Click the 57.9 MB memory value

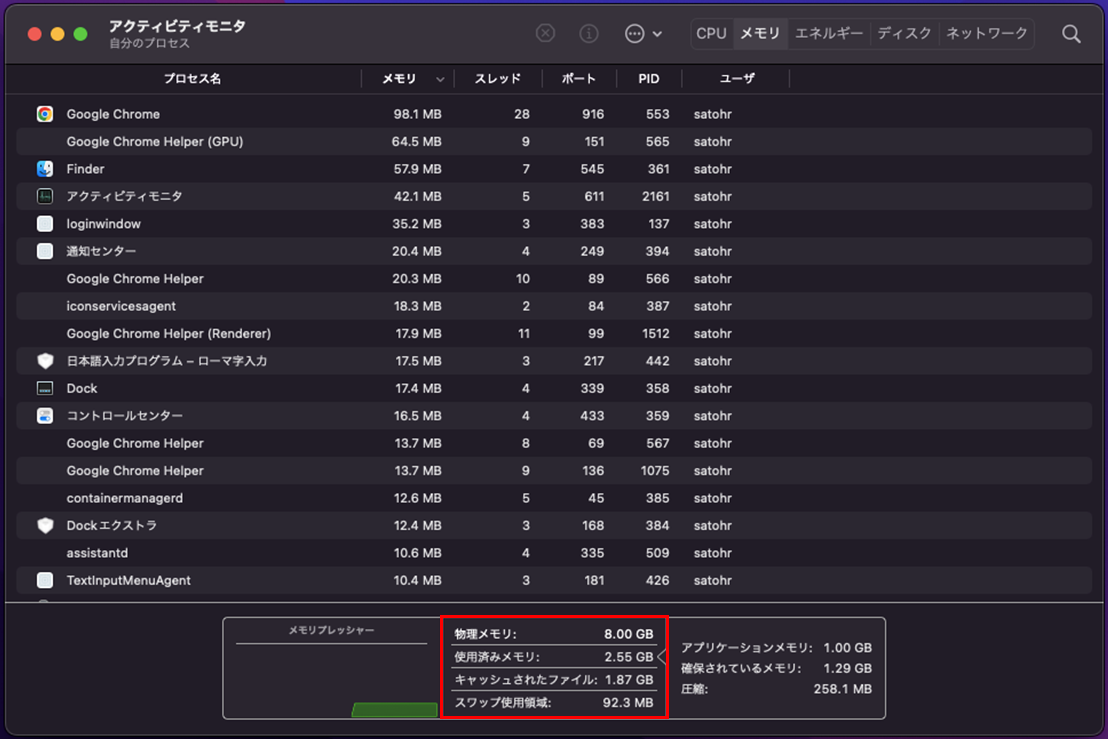[x=418, y=169]
